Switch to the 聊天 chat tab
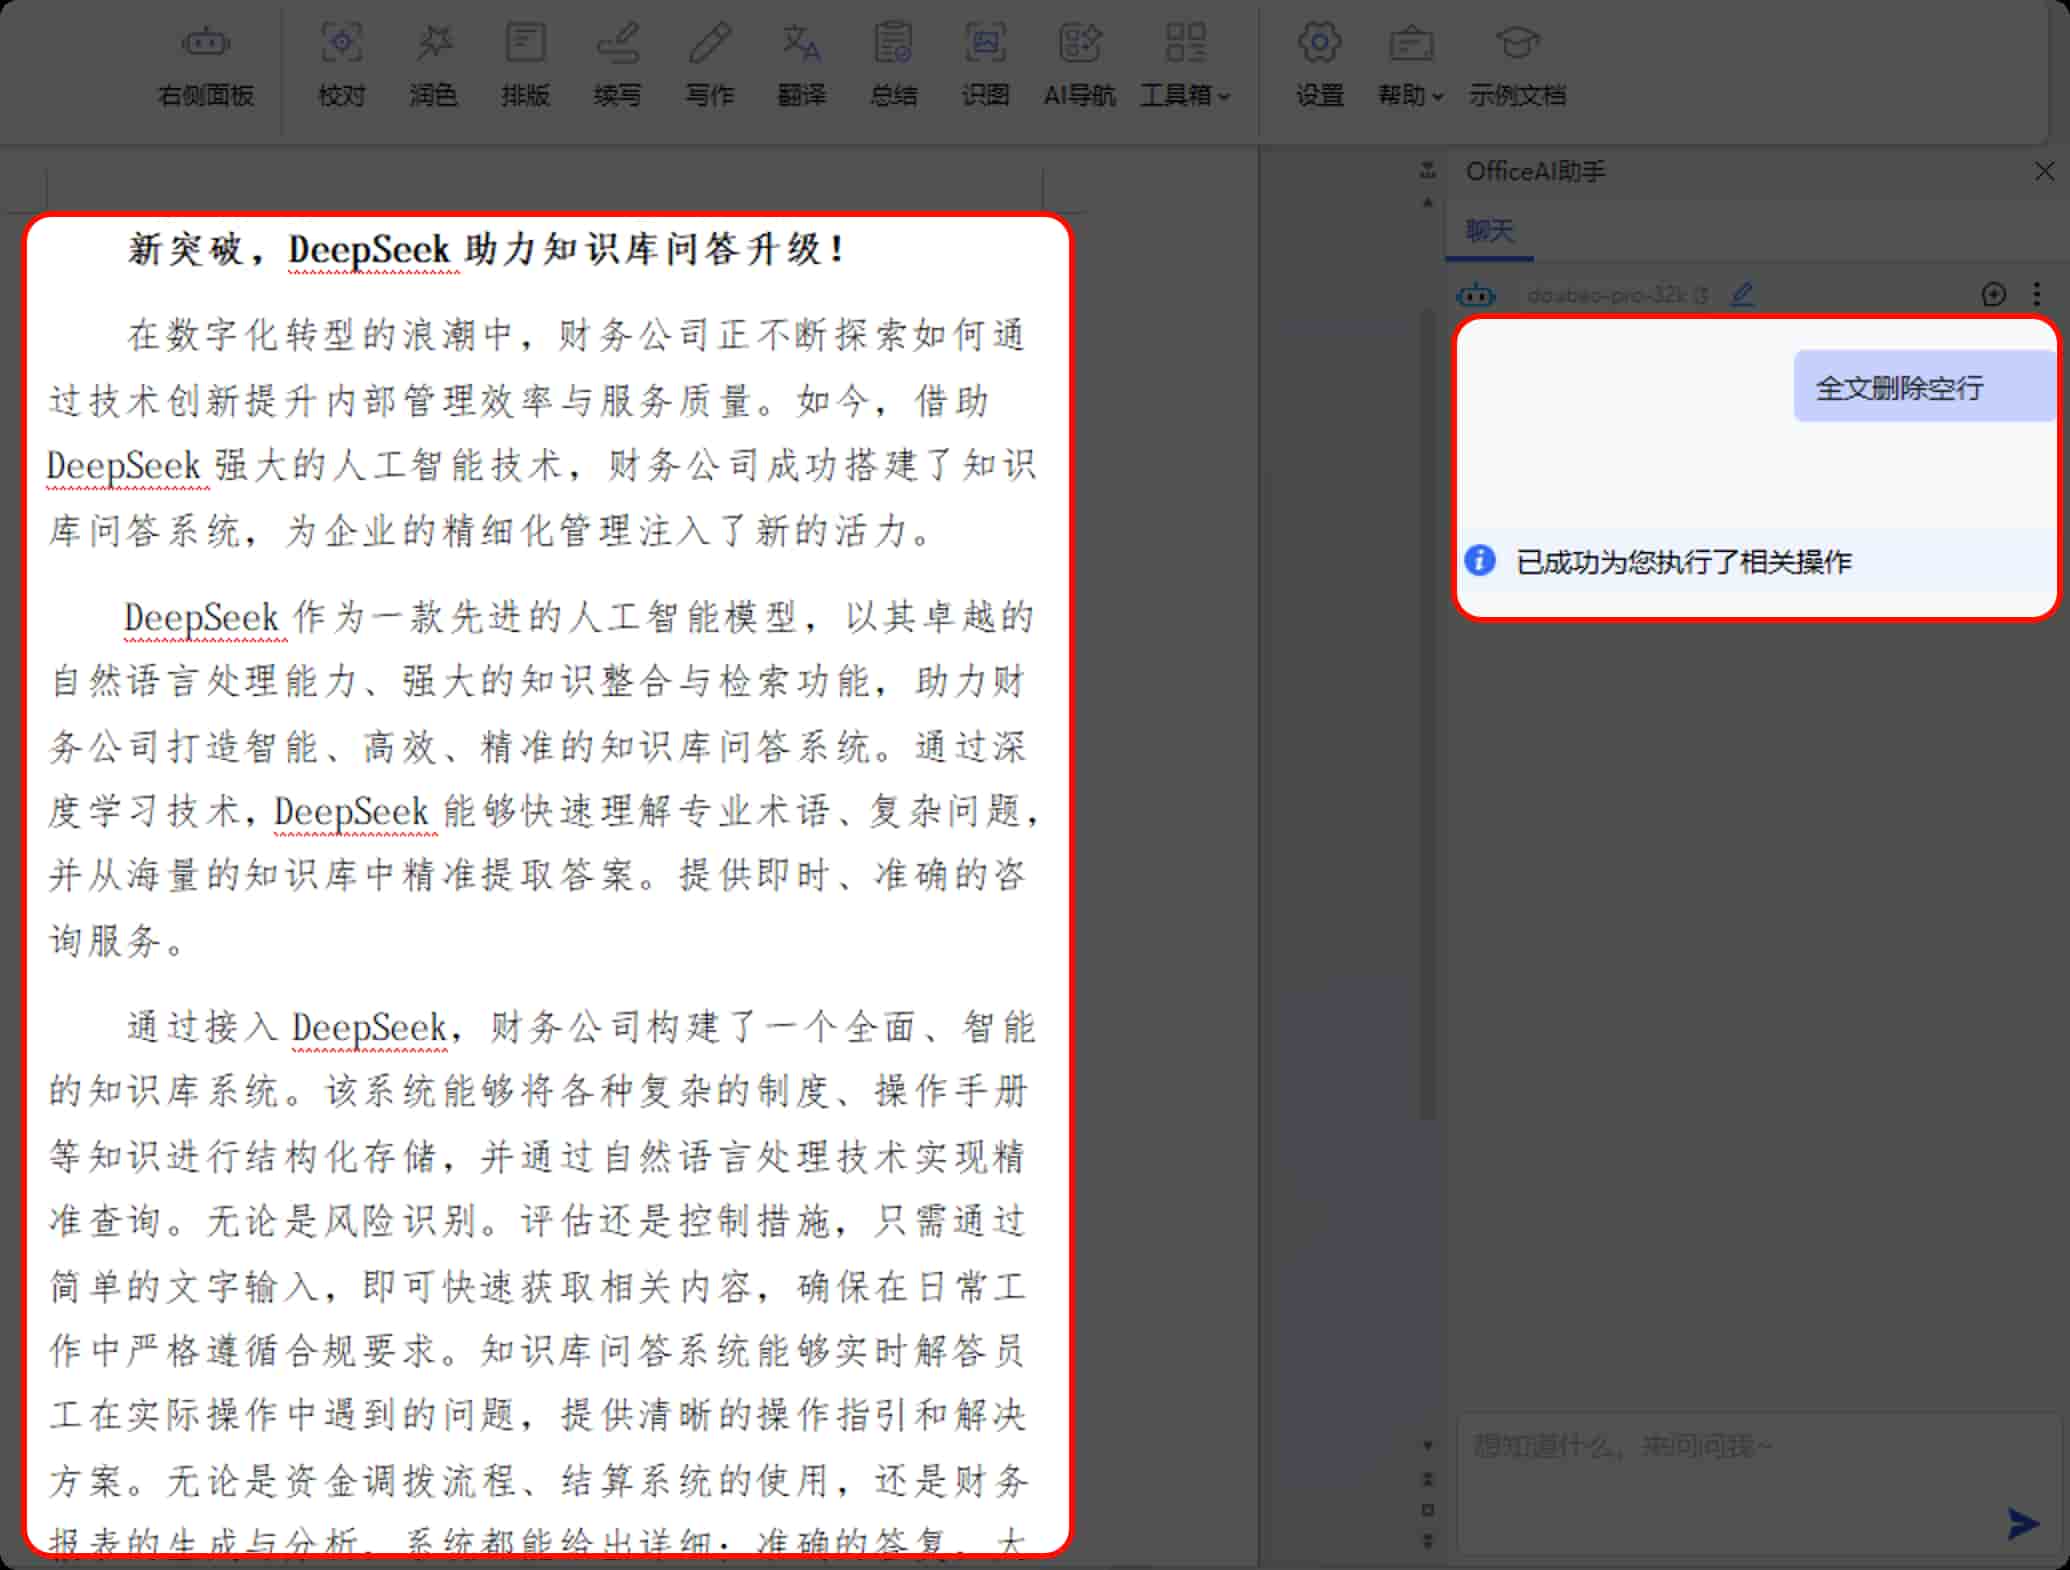Image resolution: width=2070 pixels, height=1570 pixels. coord(1489,231)
